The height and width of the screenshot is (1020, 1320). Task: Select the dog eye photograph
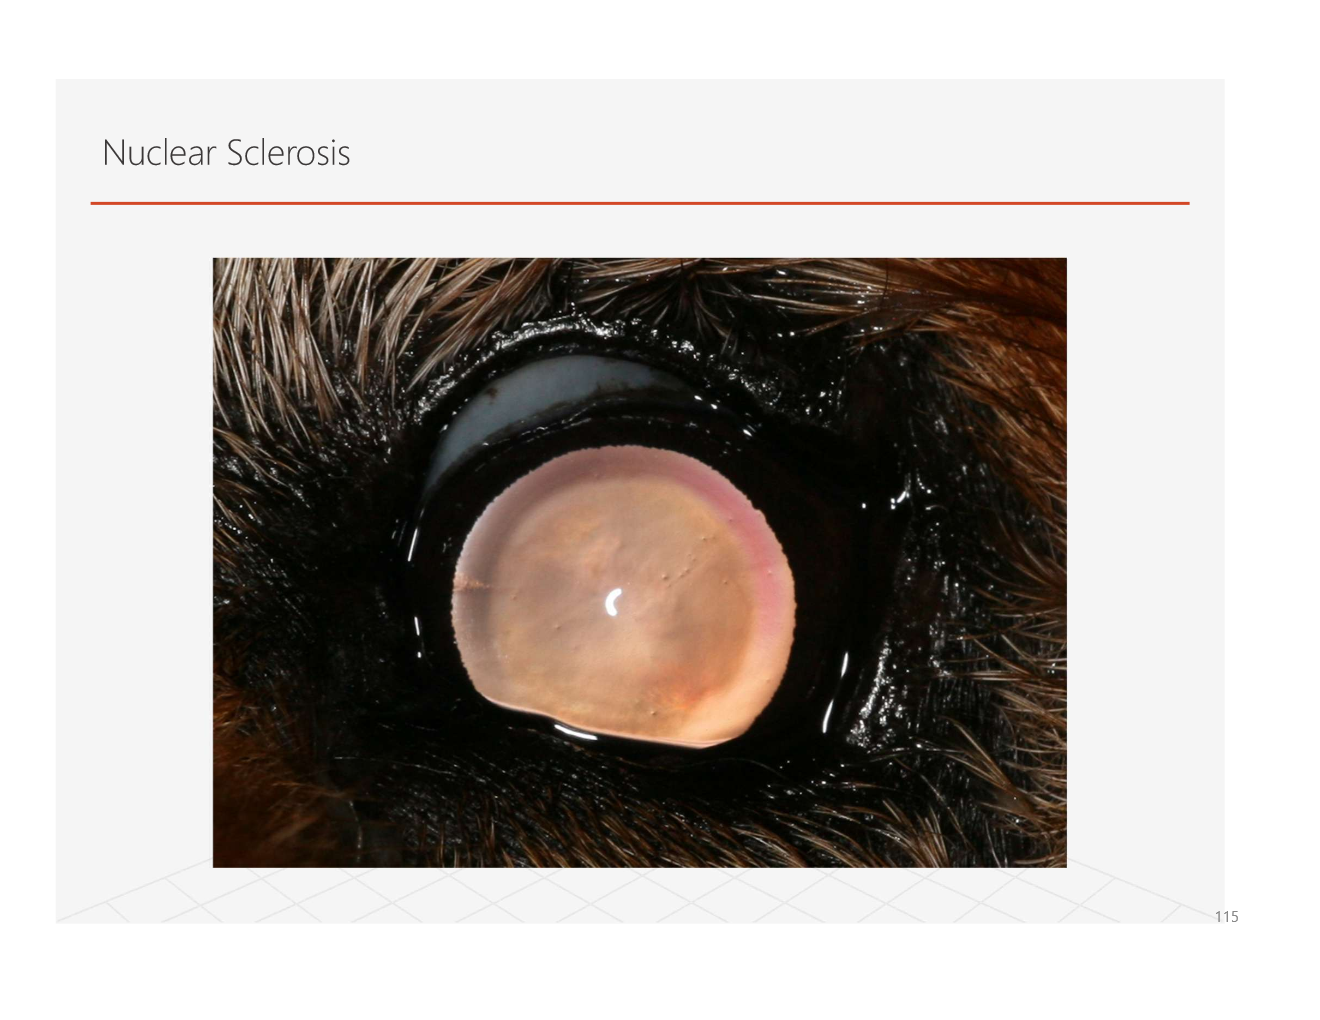pyautogui.click(x=640, y=562)
